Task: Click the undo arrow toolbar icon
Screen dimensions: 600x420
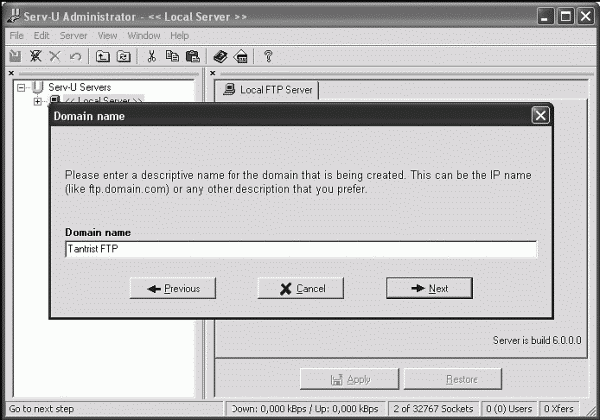Action: point(75,57)
